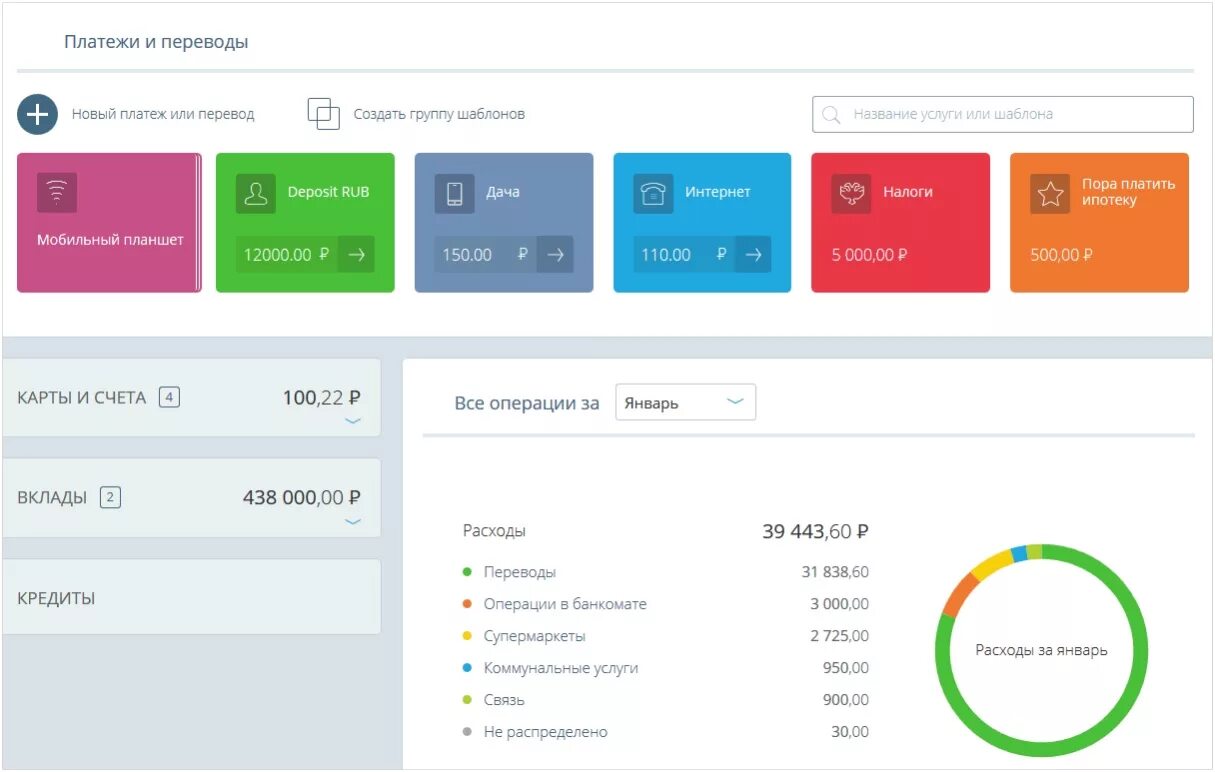Click the 3 000,00 ATM amount
Viewport: 1215px width, 772px height.
click(x=839, y=604)
